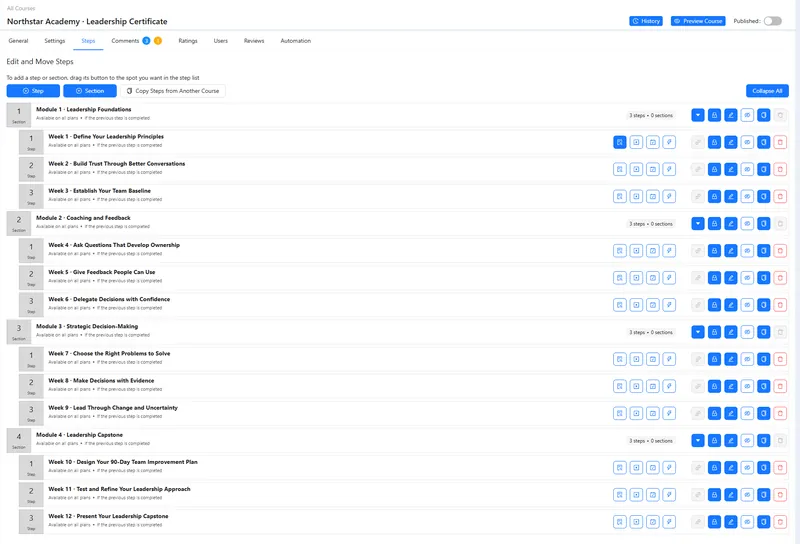Delete Week 6 step via trash icon
Image resolution: width=800 pixels, height=544 pixels.
(780, 305)
